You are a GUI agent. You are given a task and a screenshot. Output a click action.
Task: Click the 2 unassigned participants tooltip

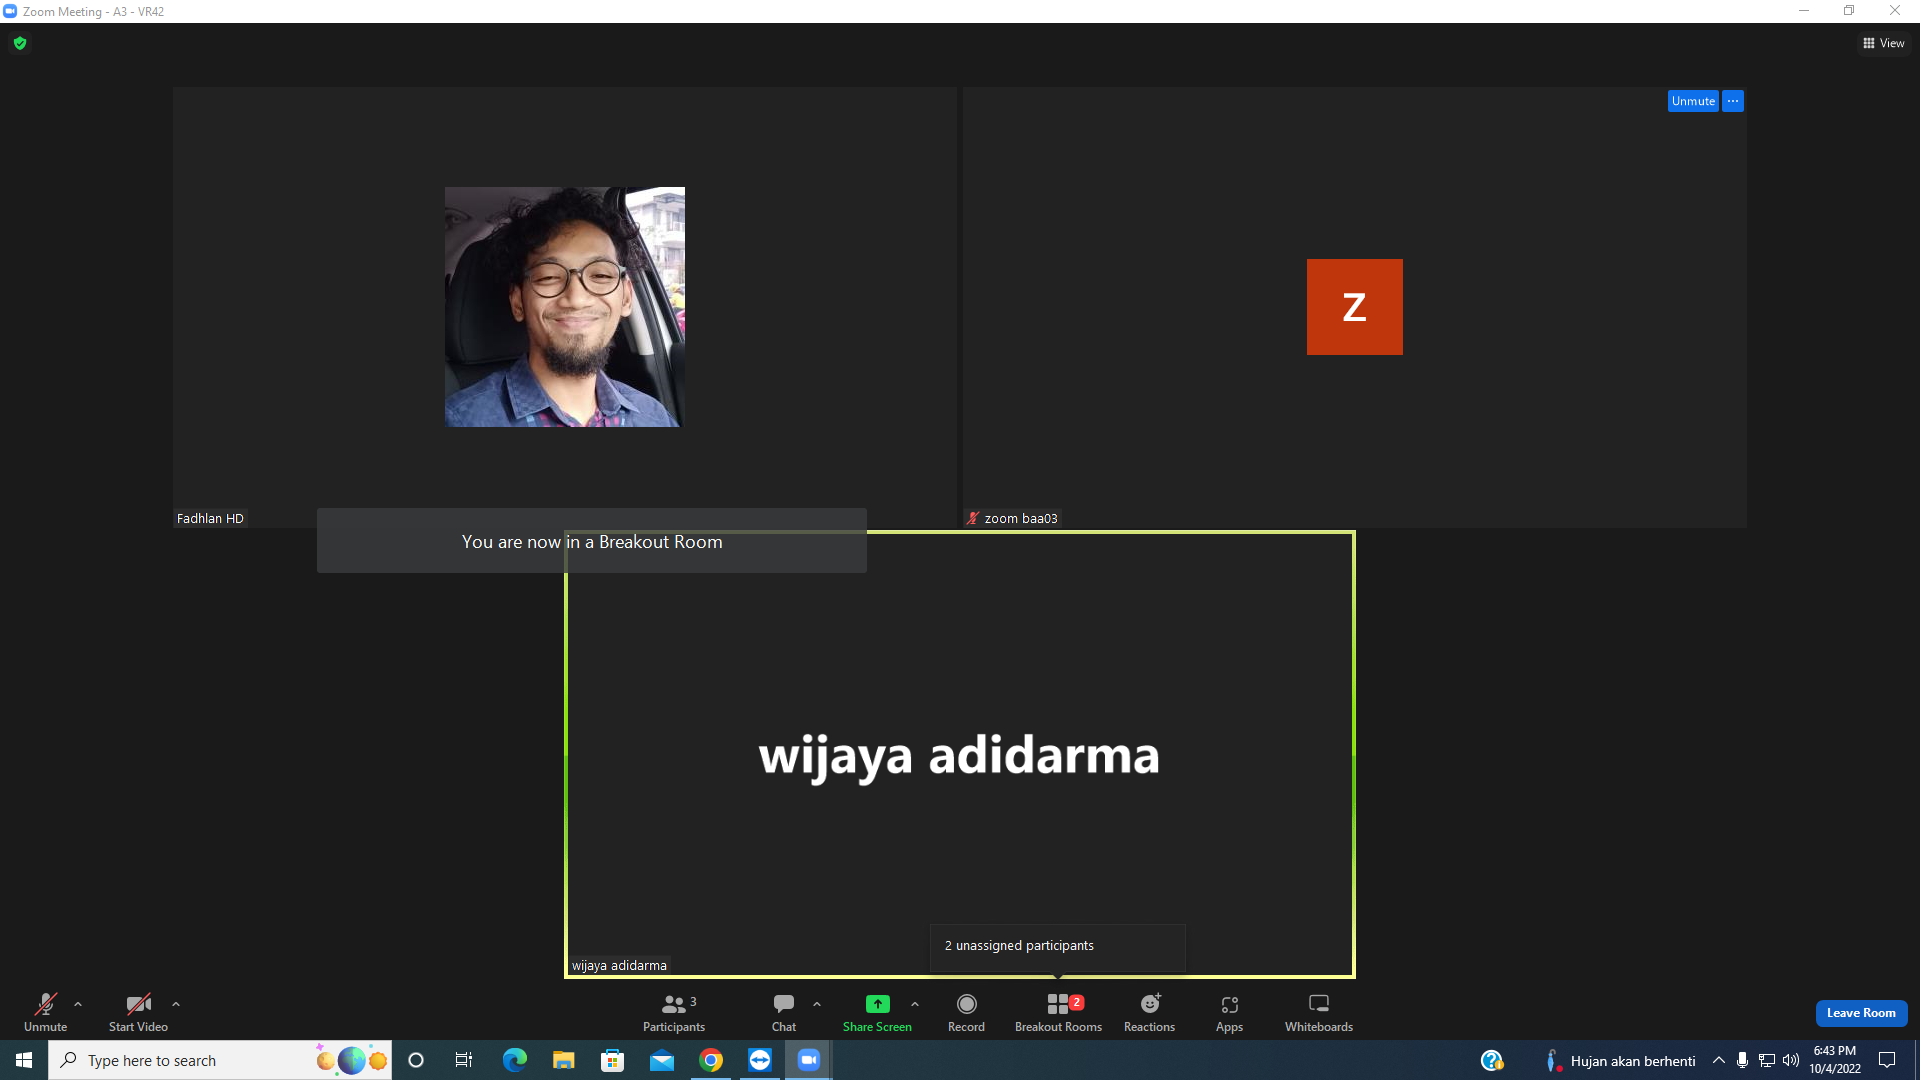coord(1057,946)
